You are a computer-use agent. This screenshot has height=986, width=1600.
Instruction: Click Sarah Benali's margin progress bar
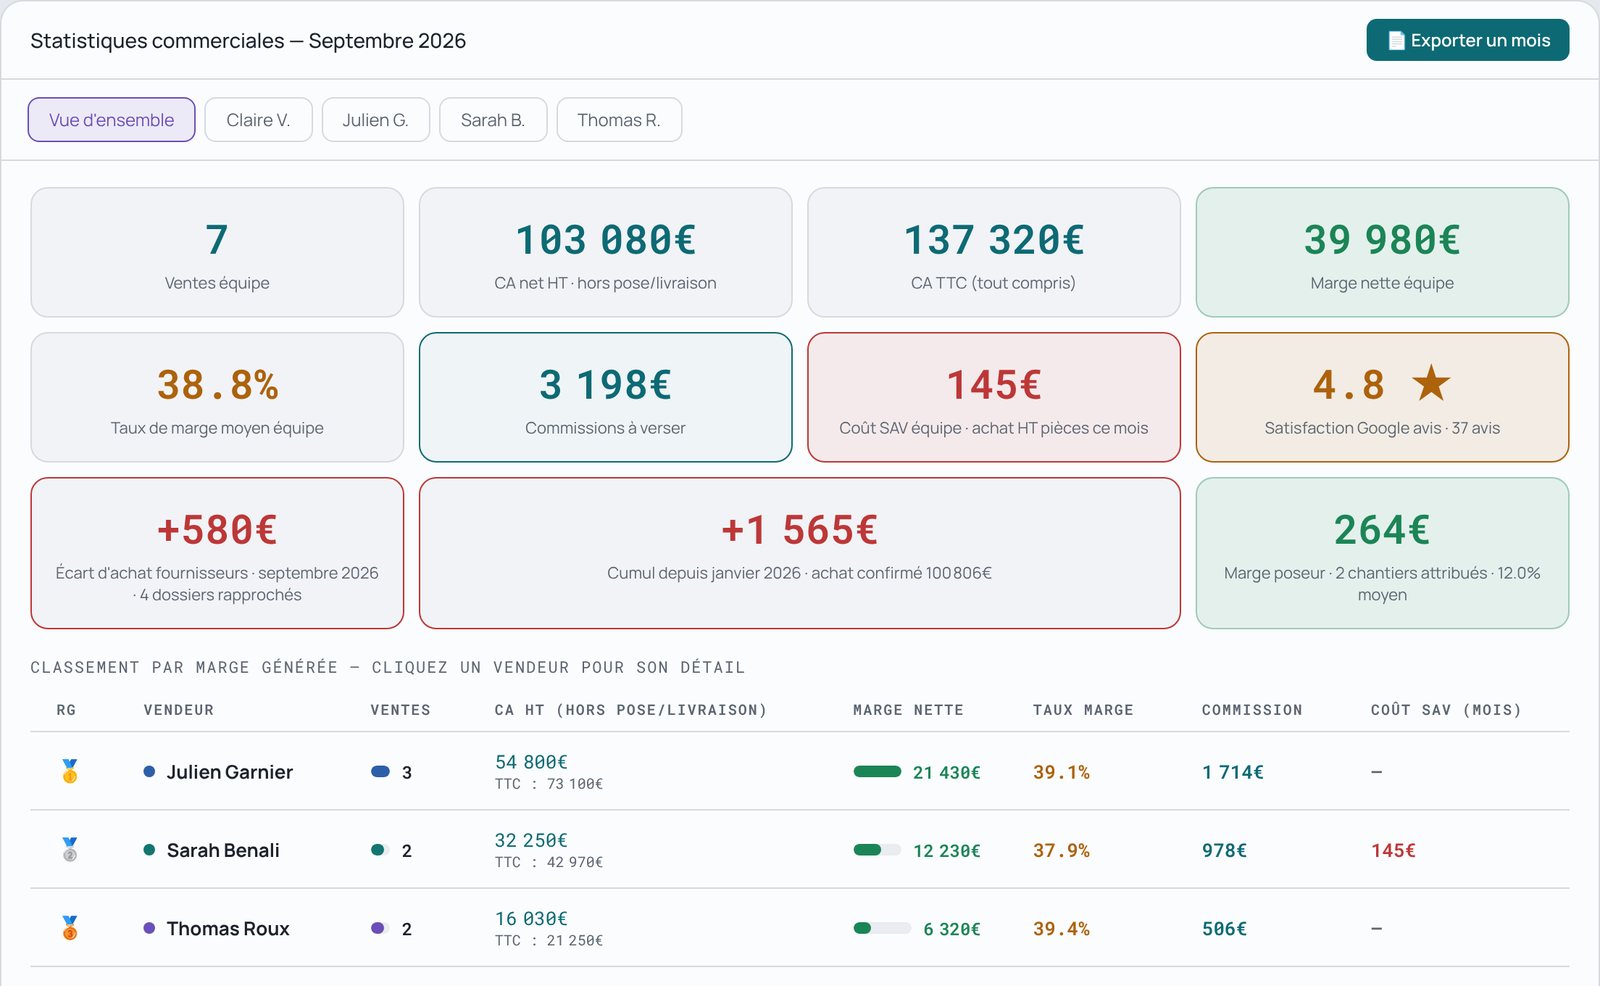point(878,850)
